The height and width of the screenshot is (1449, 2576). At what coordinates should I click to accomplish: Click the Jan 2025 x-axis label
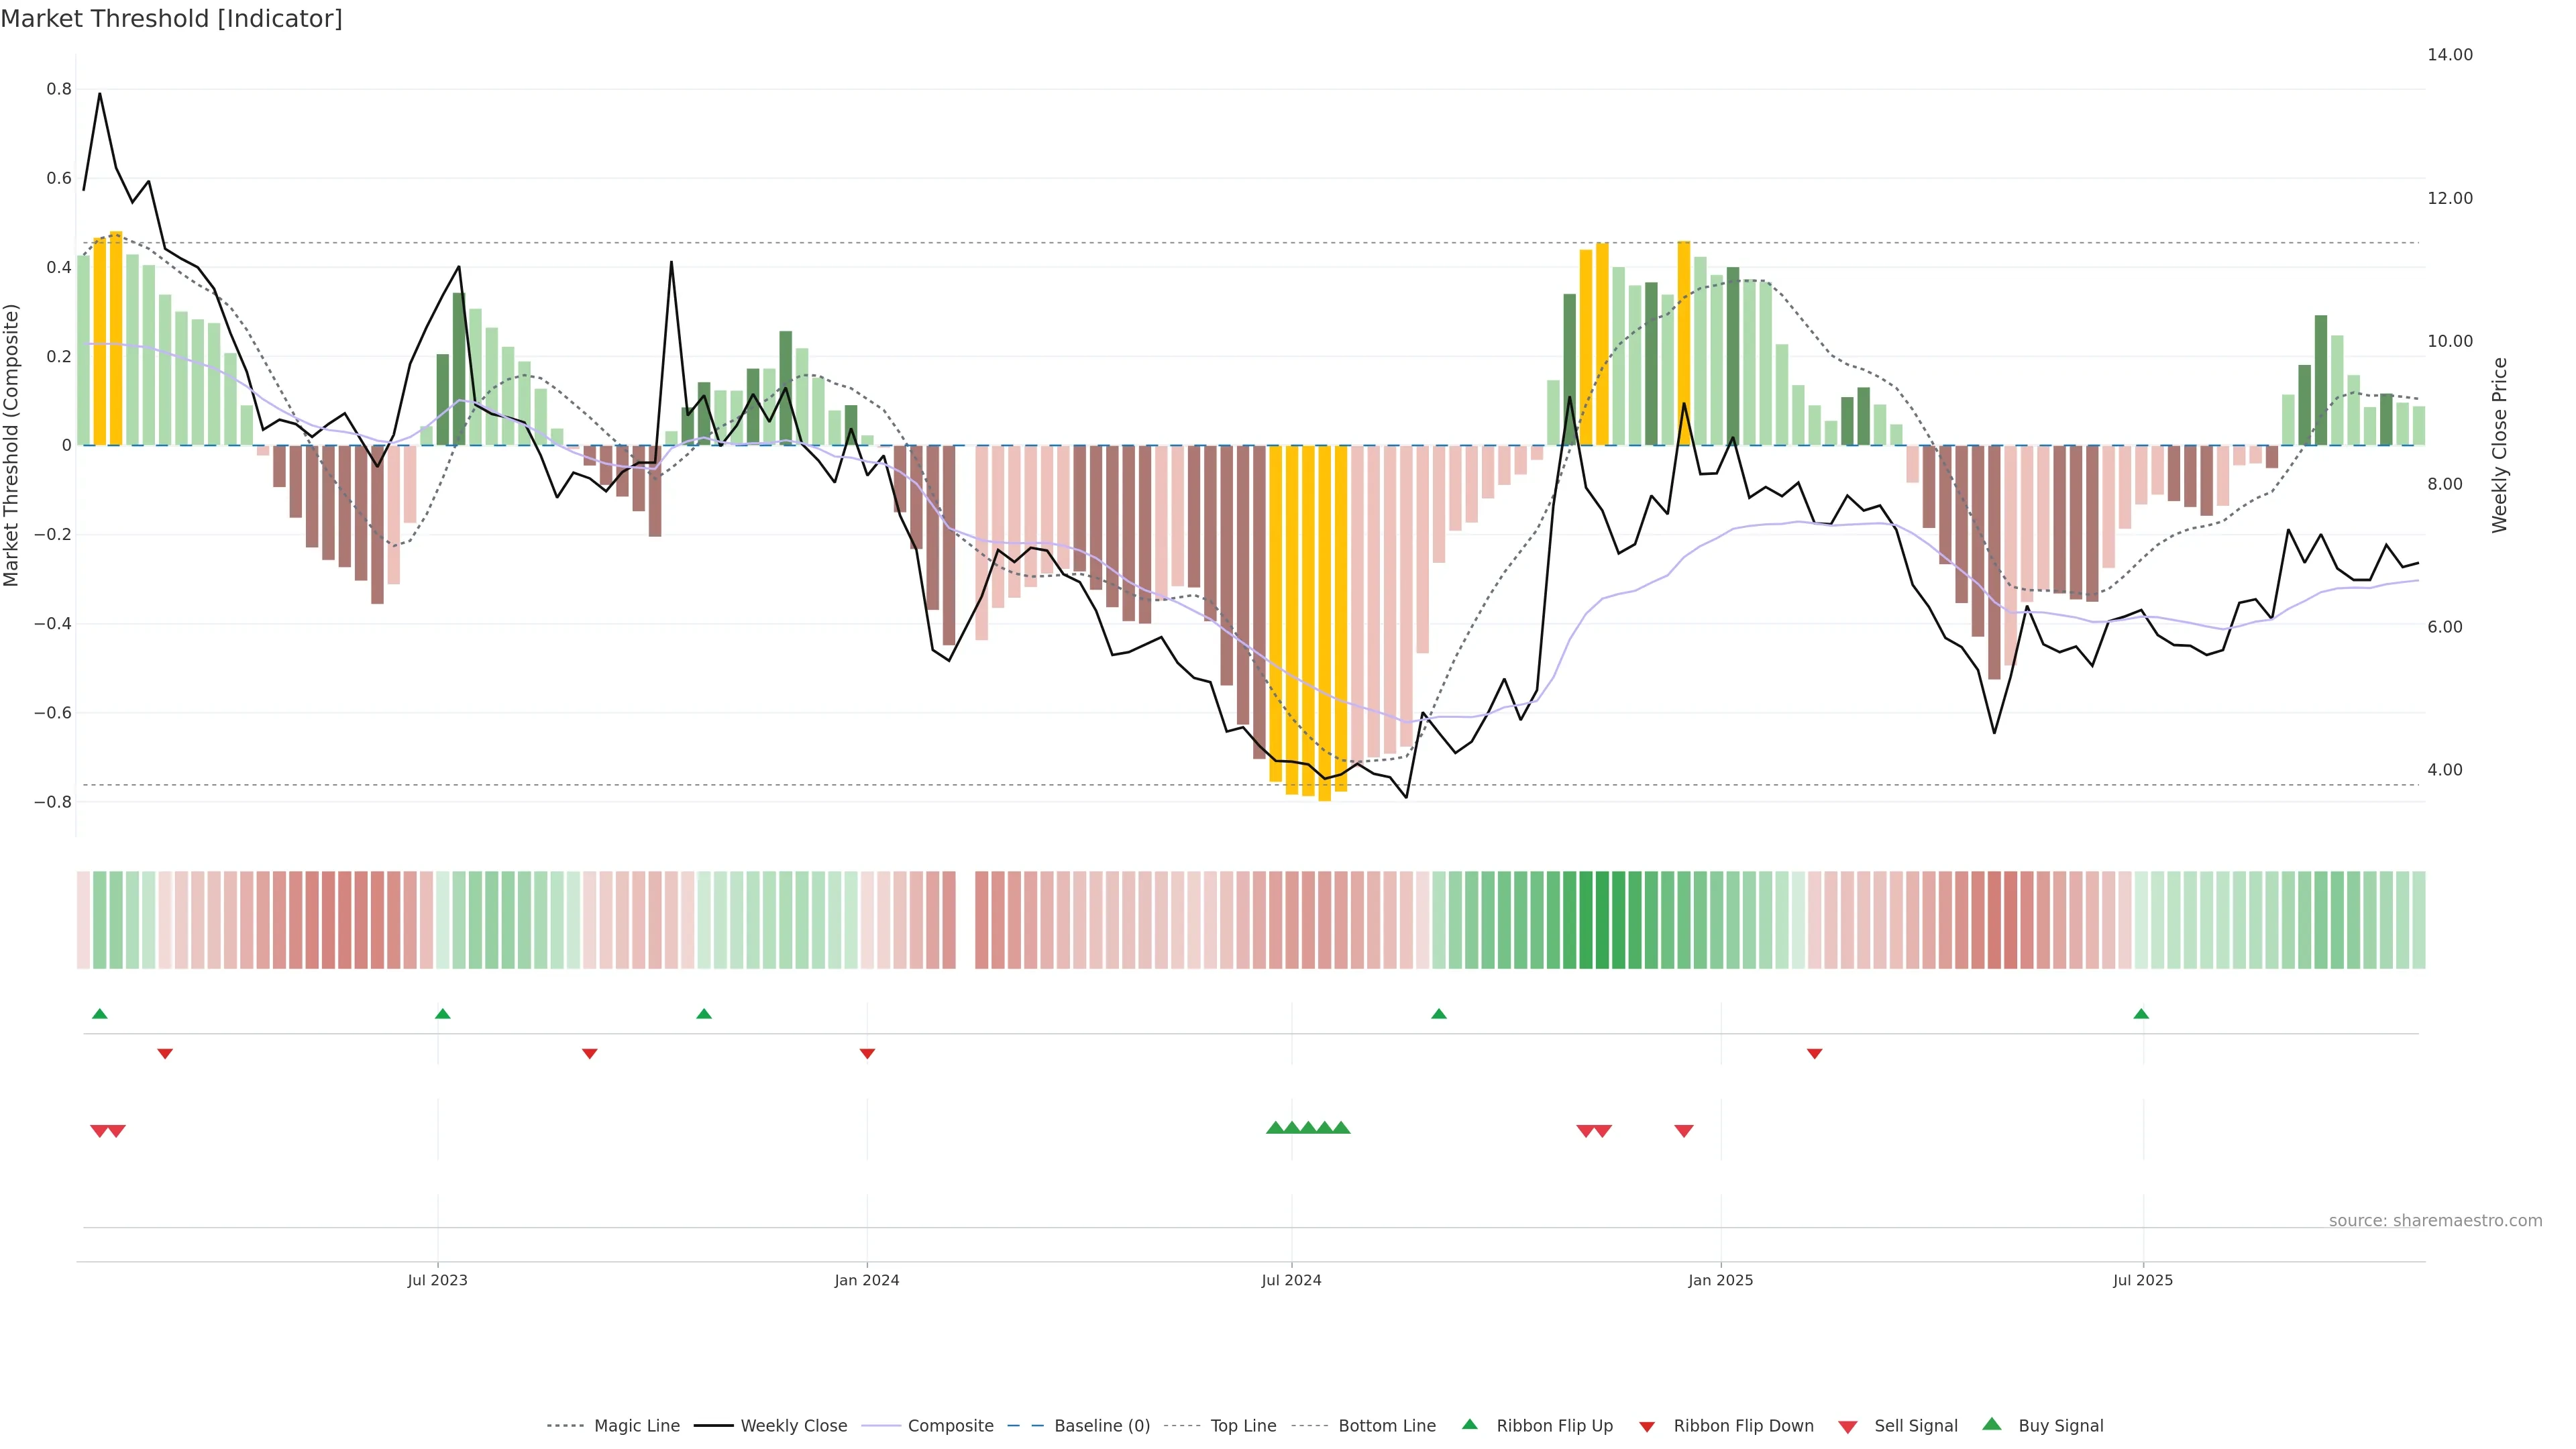[x=1720, y=1280]
